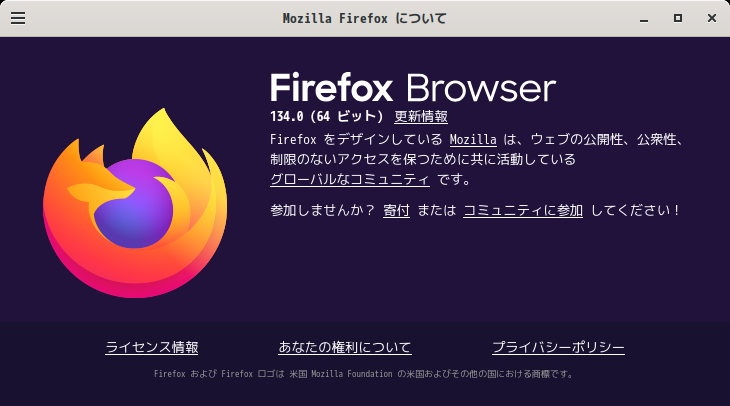This screenshot has height=406, width=730.
Task: Open the プライバシーポリシー link
Action: click(x=558, y=347)
